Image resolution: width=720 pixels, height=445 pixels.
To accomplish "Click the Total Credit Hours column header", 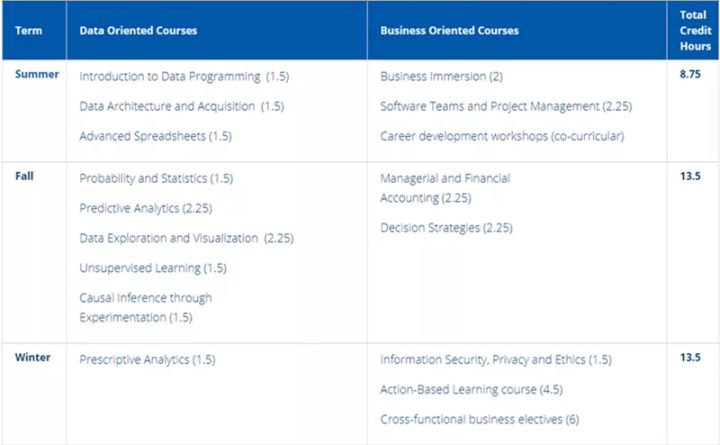I will (x=692, y=30).
